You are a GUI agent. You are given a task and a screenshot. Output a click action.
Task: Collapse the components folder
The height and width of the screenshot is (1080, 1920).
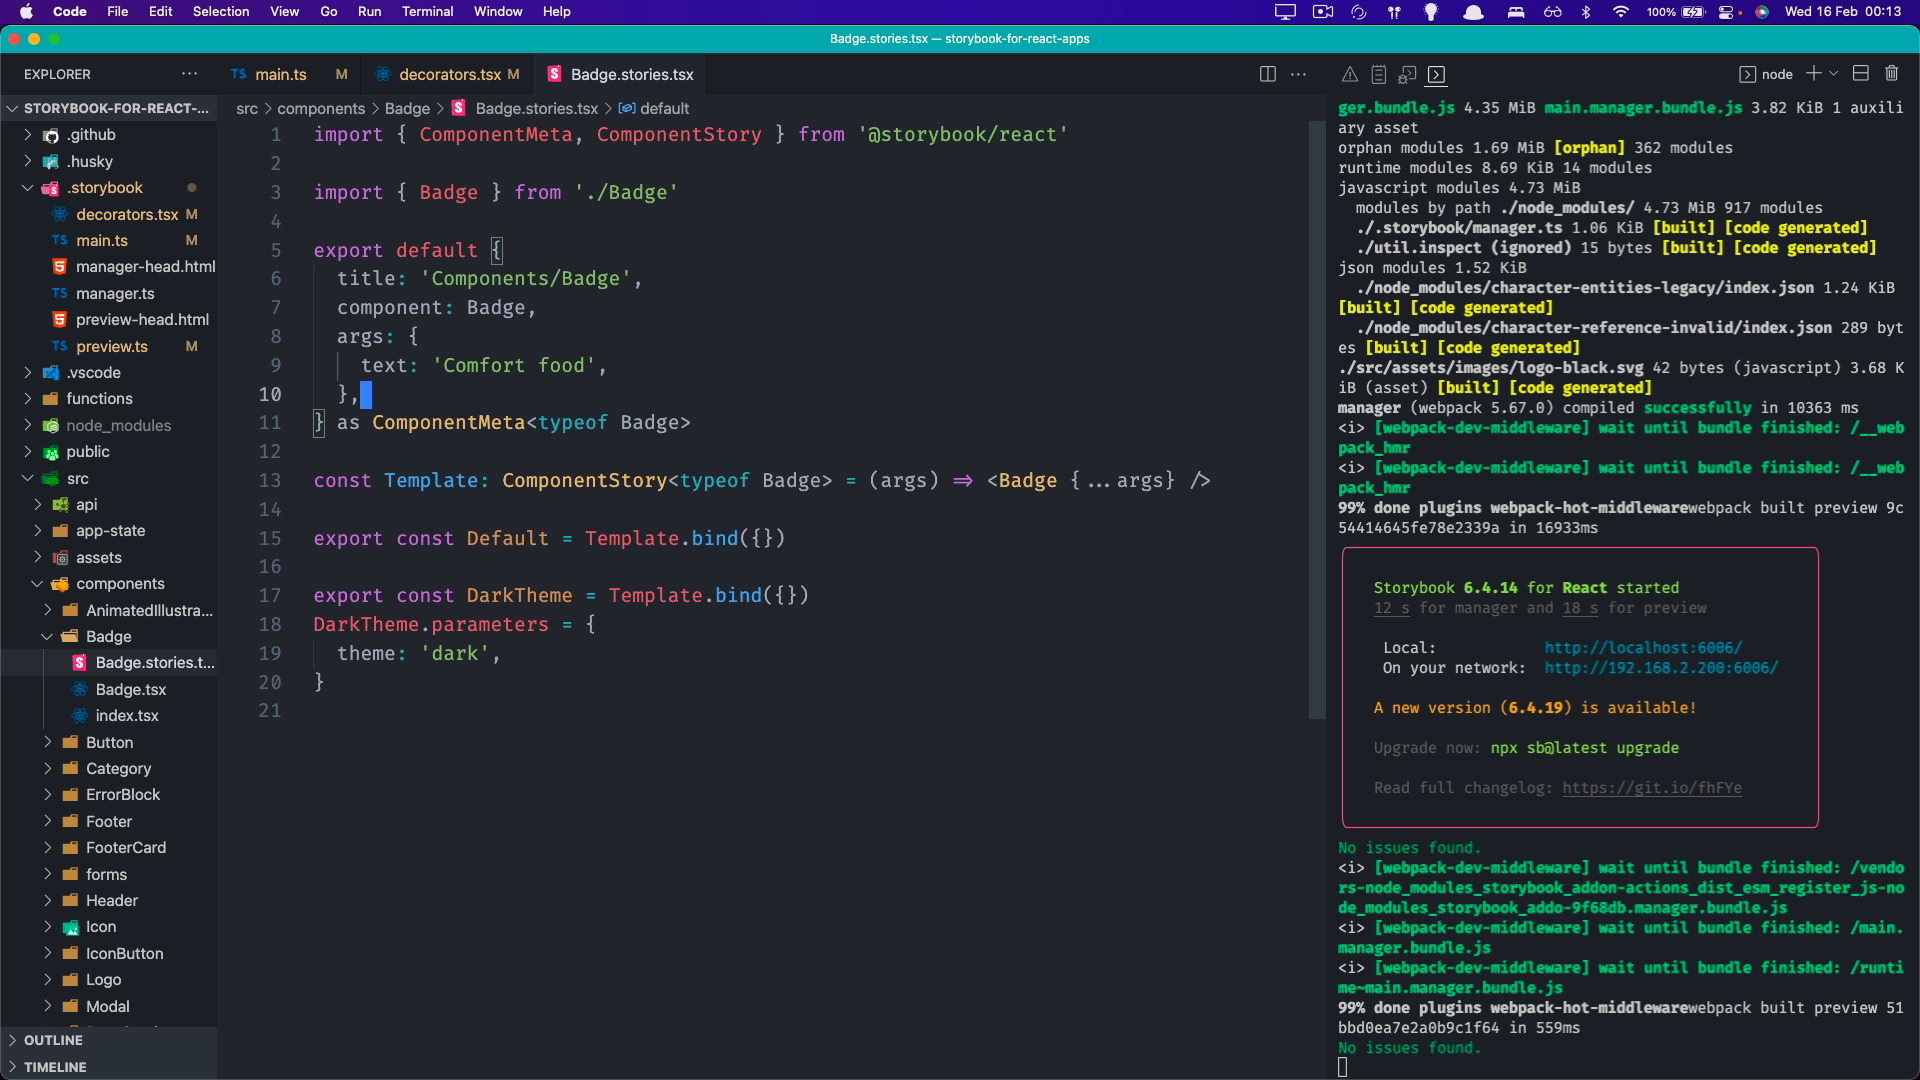(108, 584)
